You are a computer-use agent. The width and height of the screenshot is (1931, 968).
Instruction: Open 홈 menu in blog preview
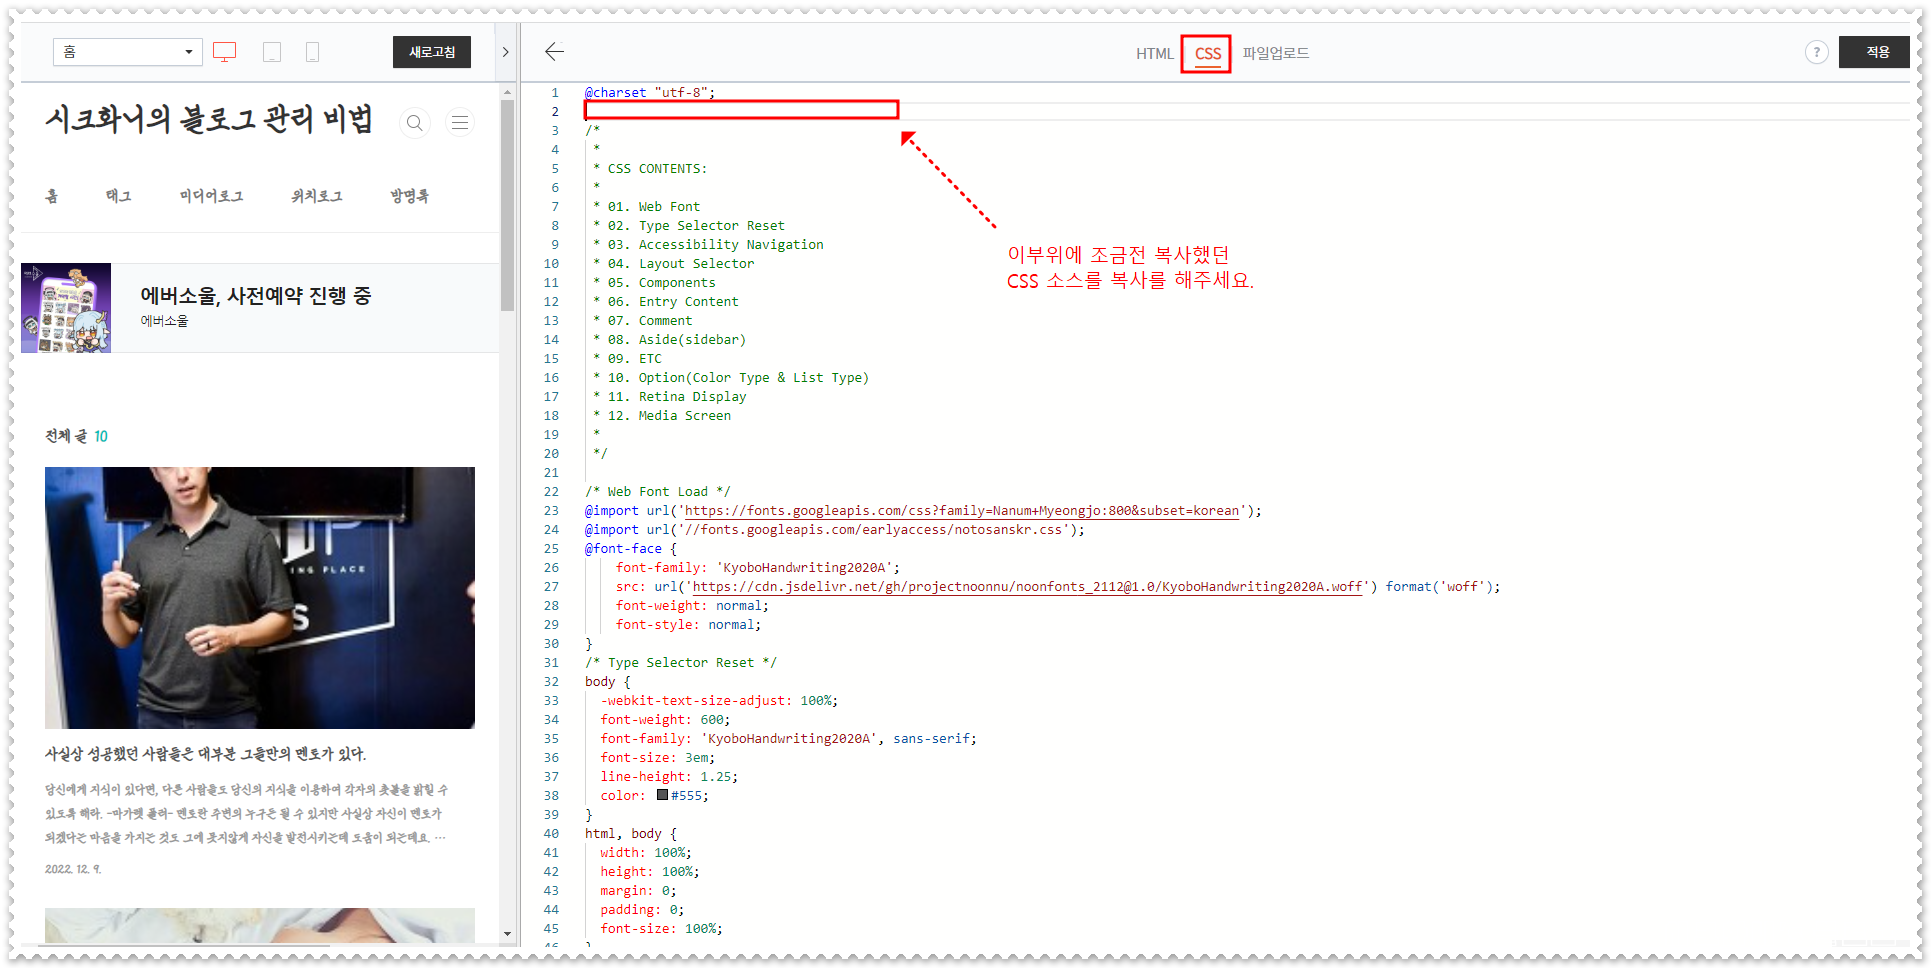pyautogui.click(x=52, y=196)
